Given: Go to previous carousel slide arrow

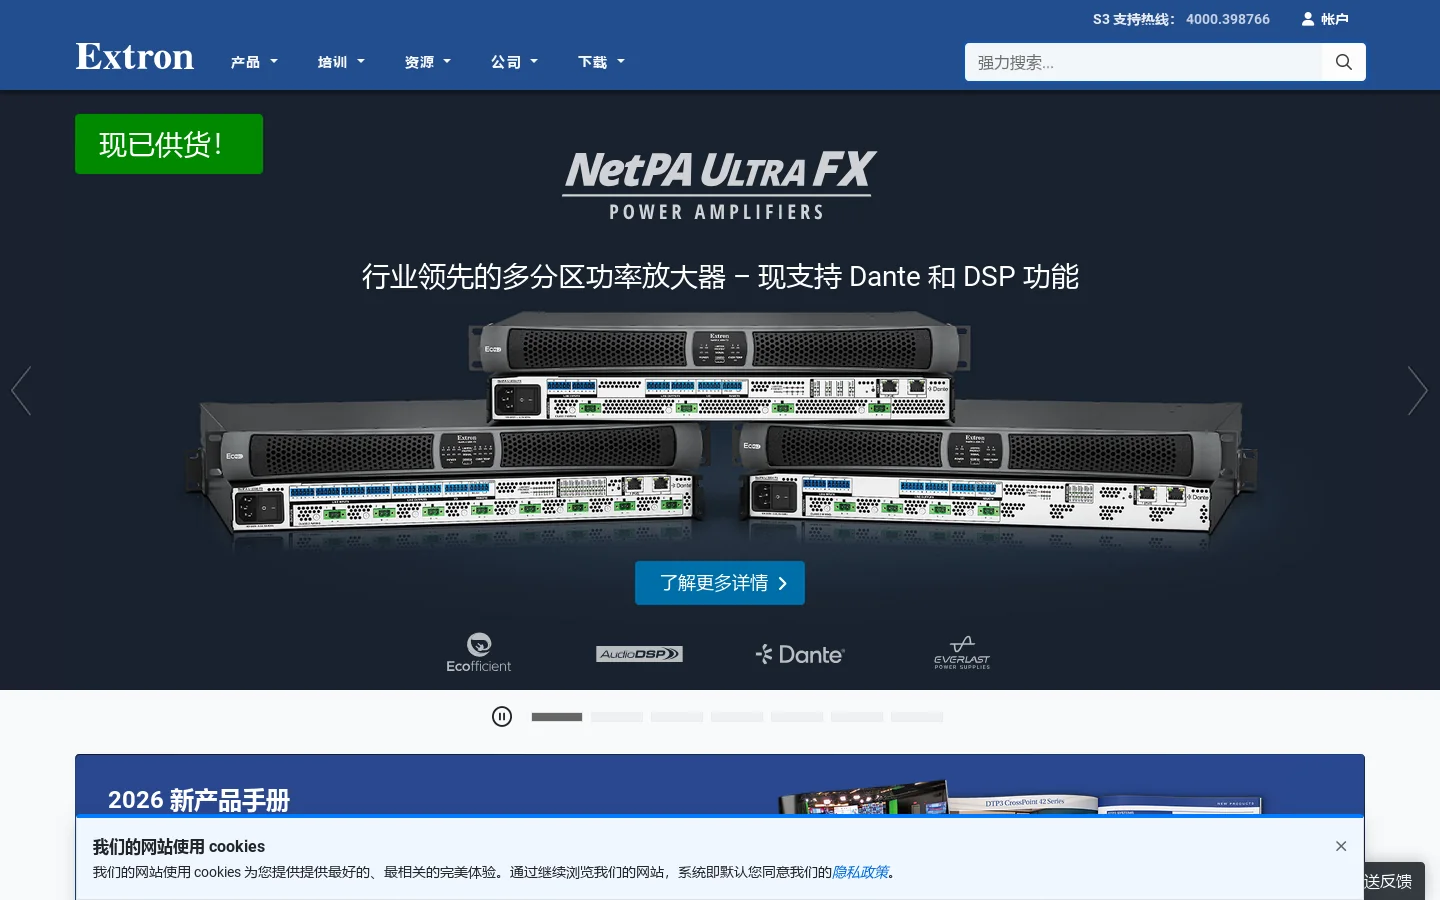Looking at the screenshot, I should [21, 390].
